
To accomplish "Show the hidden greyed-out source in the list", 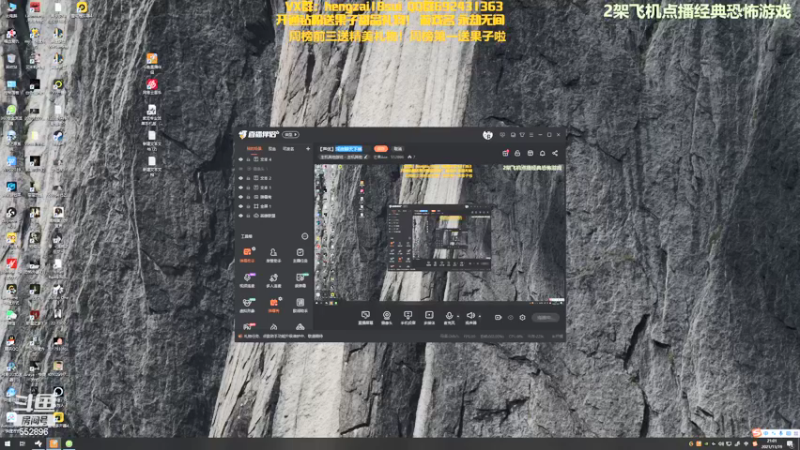I will coord(241,169).
